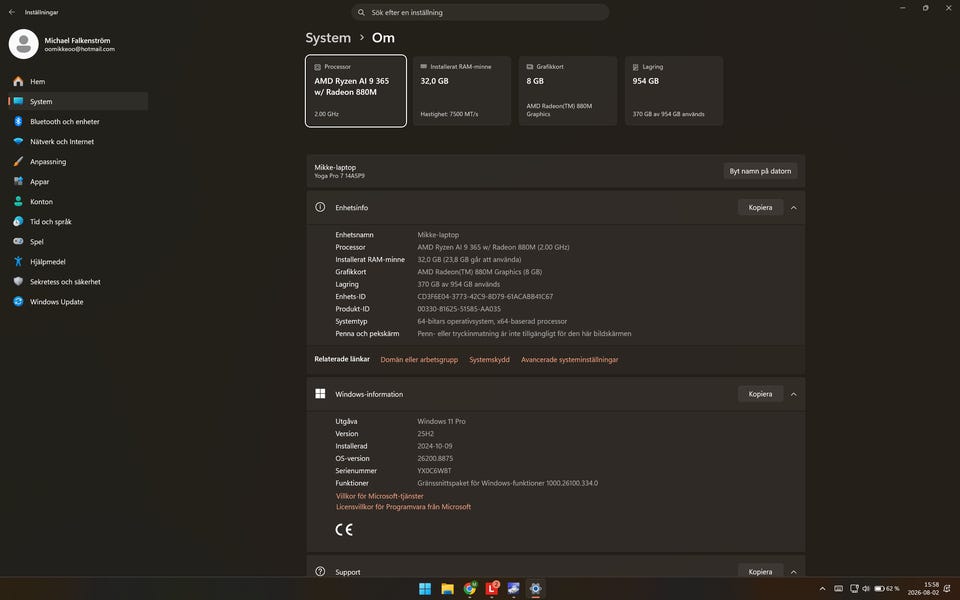Open the red L app on taskbar

tap(492, 589)
